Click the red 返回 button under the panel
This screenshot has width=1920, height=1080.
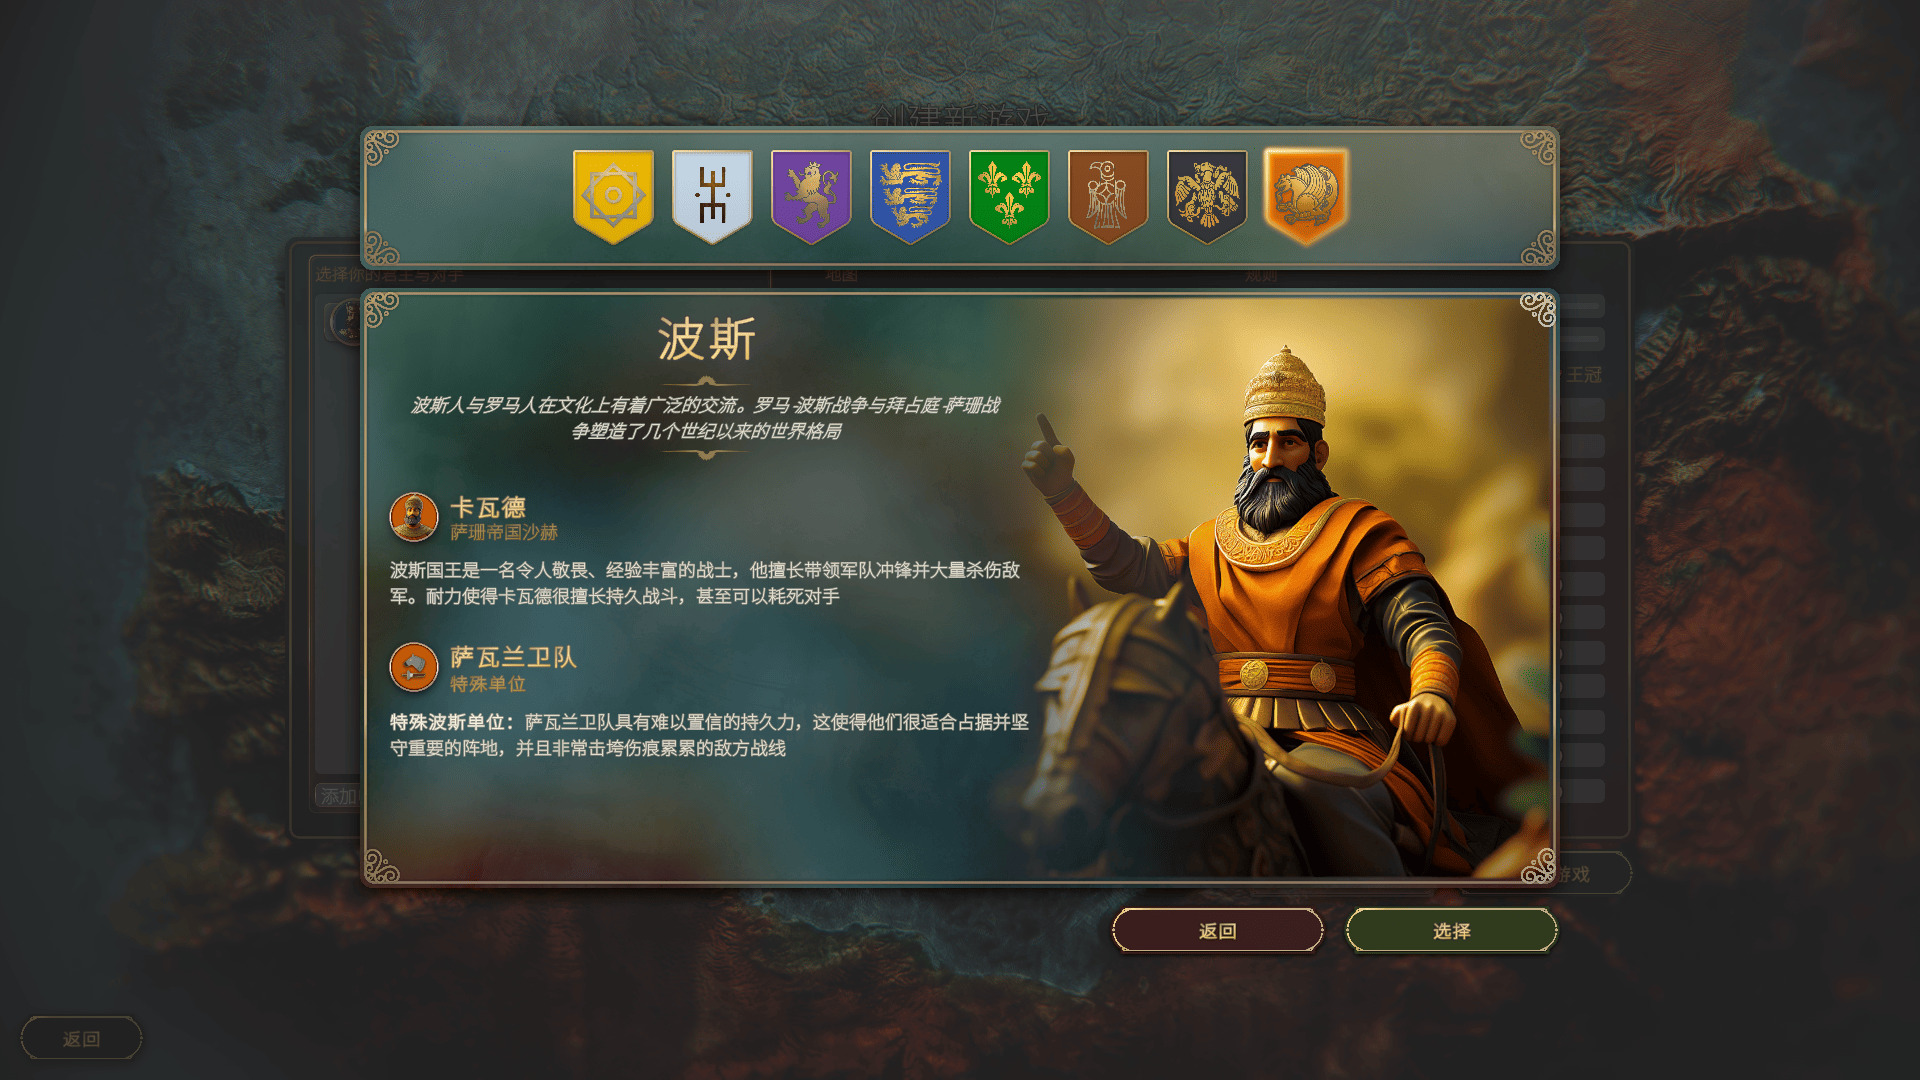point(1218,931)
